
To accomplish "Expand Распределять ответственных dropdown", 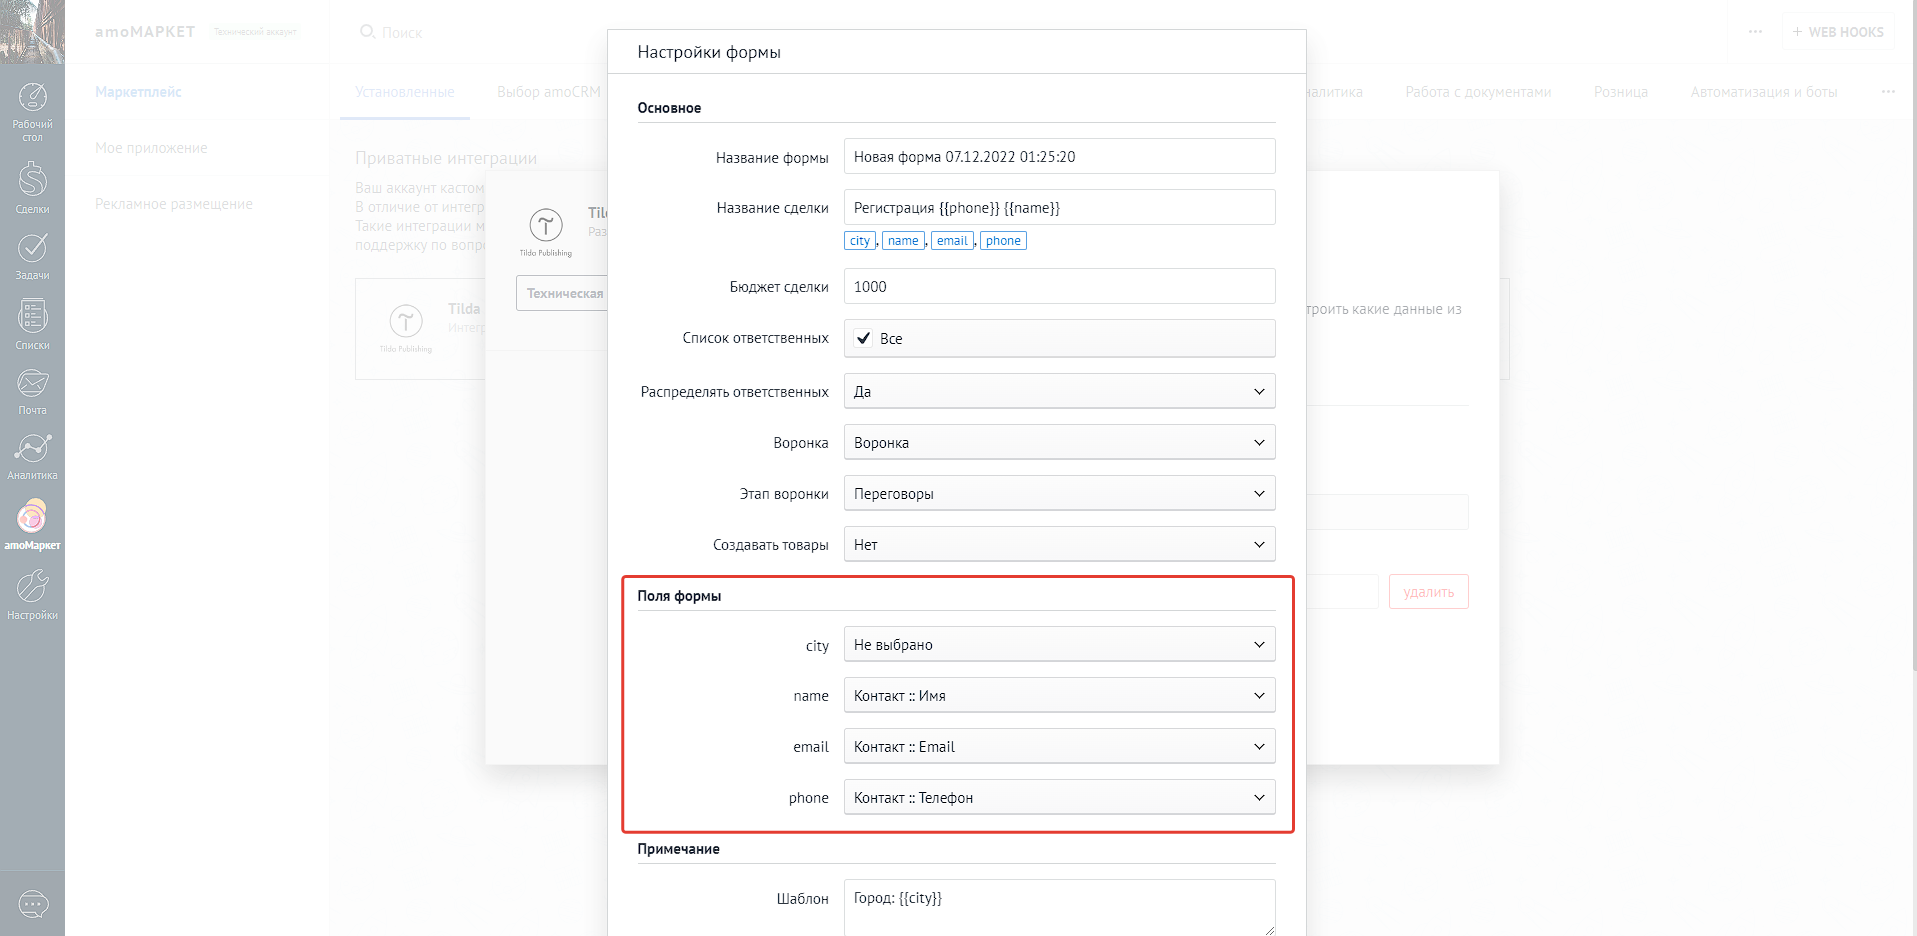I will pos(1059,391).
